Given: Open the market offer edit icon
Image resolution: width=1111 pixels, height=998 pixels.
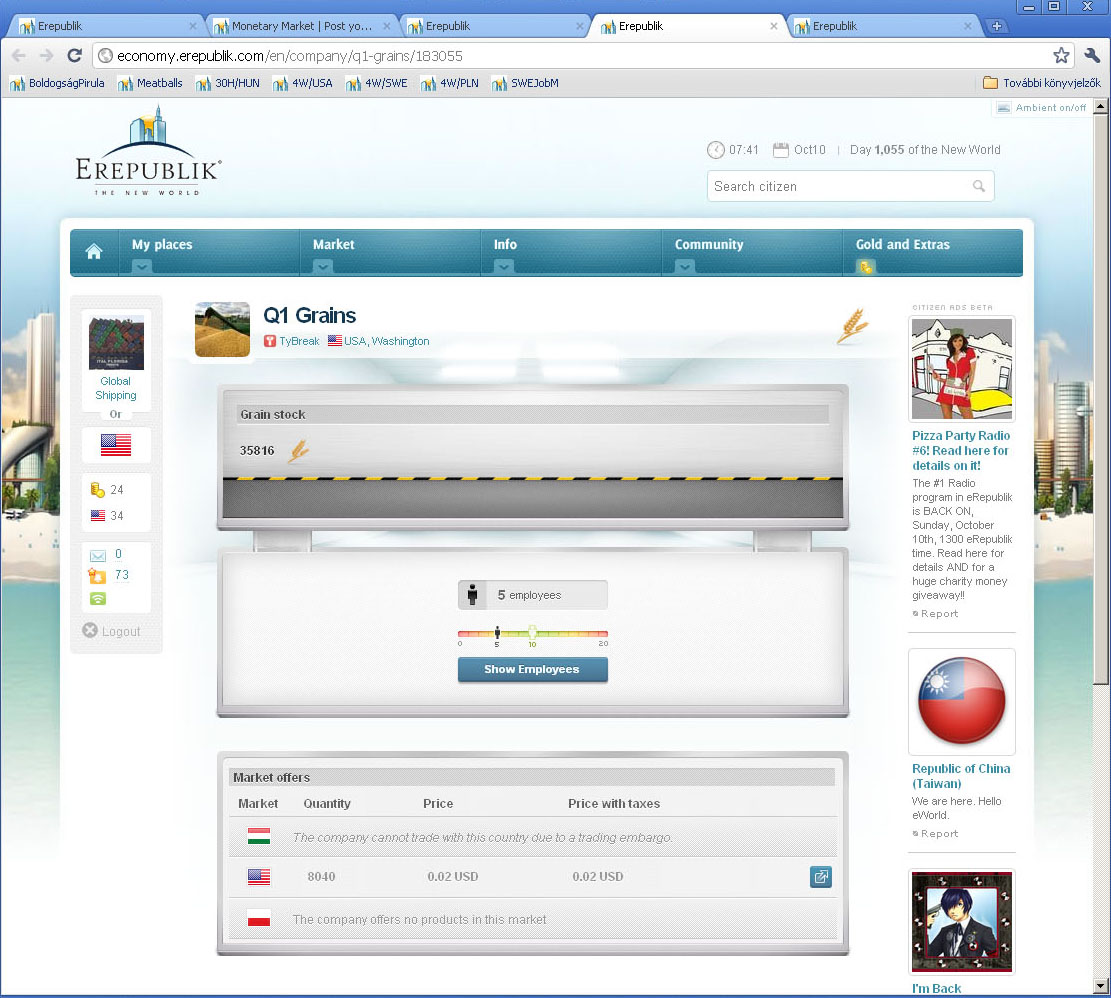Looking at the screenshot, I should (820, 877).
